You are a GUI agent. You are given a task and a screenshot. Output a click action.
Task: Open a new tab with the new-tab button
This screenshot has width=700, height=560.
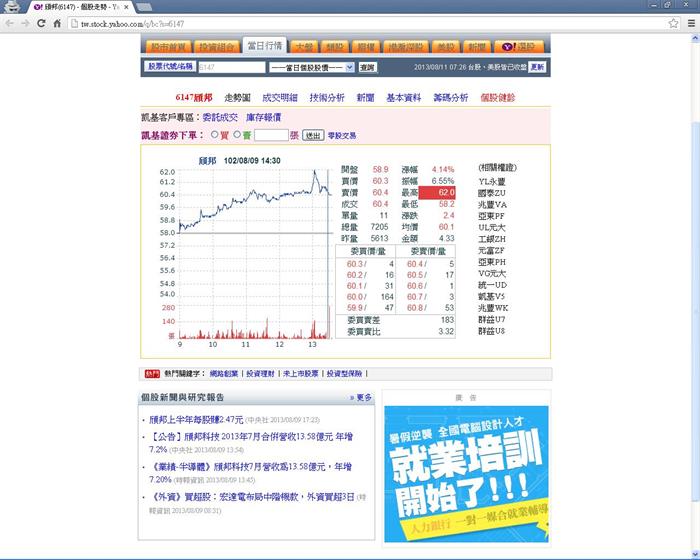click(144, 7)
